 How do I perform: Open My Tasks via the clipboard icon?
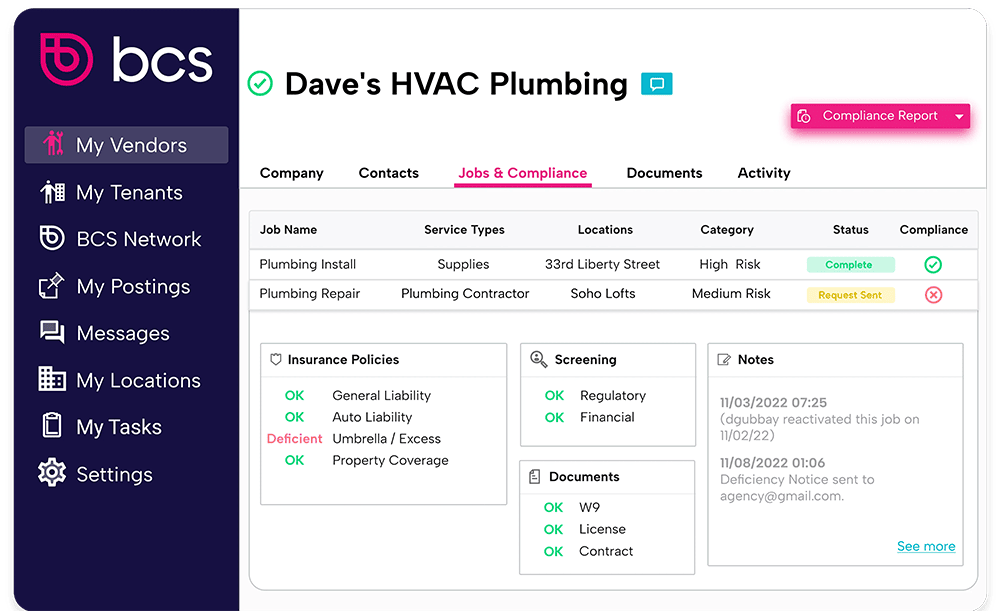tap(52, 427)
